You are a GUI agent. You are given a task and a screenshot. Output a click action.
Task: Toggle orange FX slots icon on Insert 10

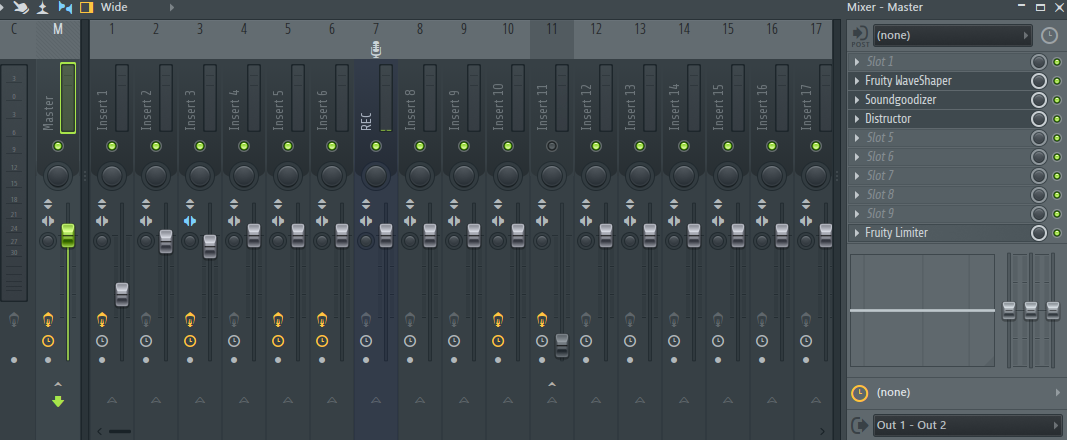coord(497,318)
